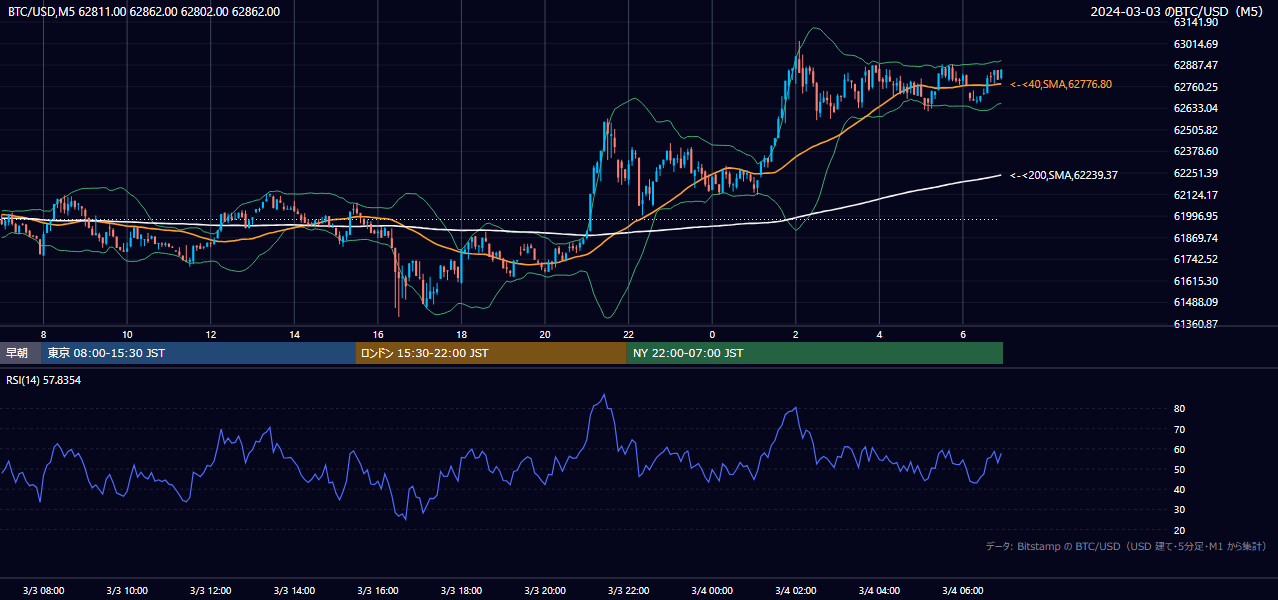Click the 3/4 02:00 time label
The width and height of the screenshot is (1278, 600).
click(796, 590)
